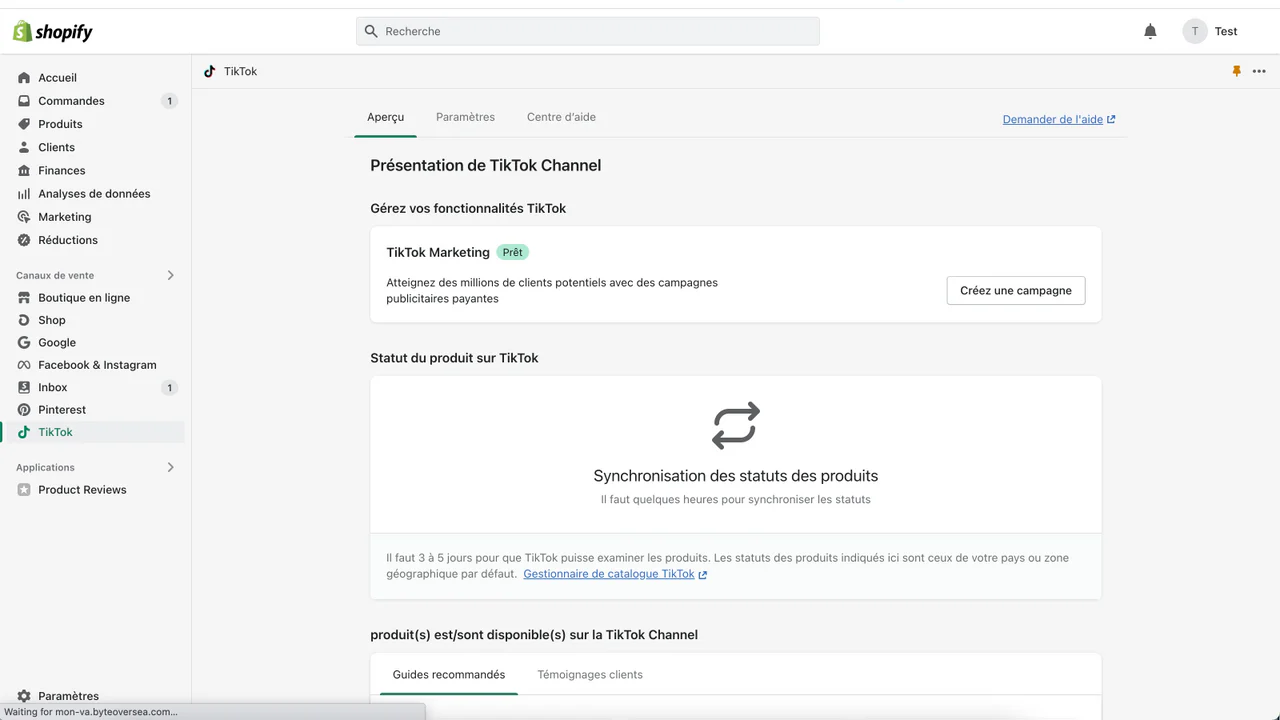Click the Boutique en ligne store icon
Image resolution: width=1280 pixels, height=720 pixels.
24,298
